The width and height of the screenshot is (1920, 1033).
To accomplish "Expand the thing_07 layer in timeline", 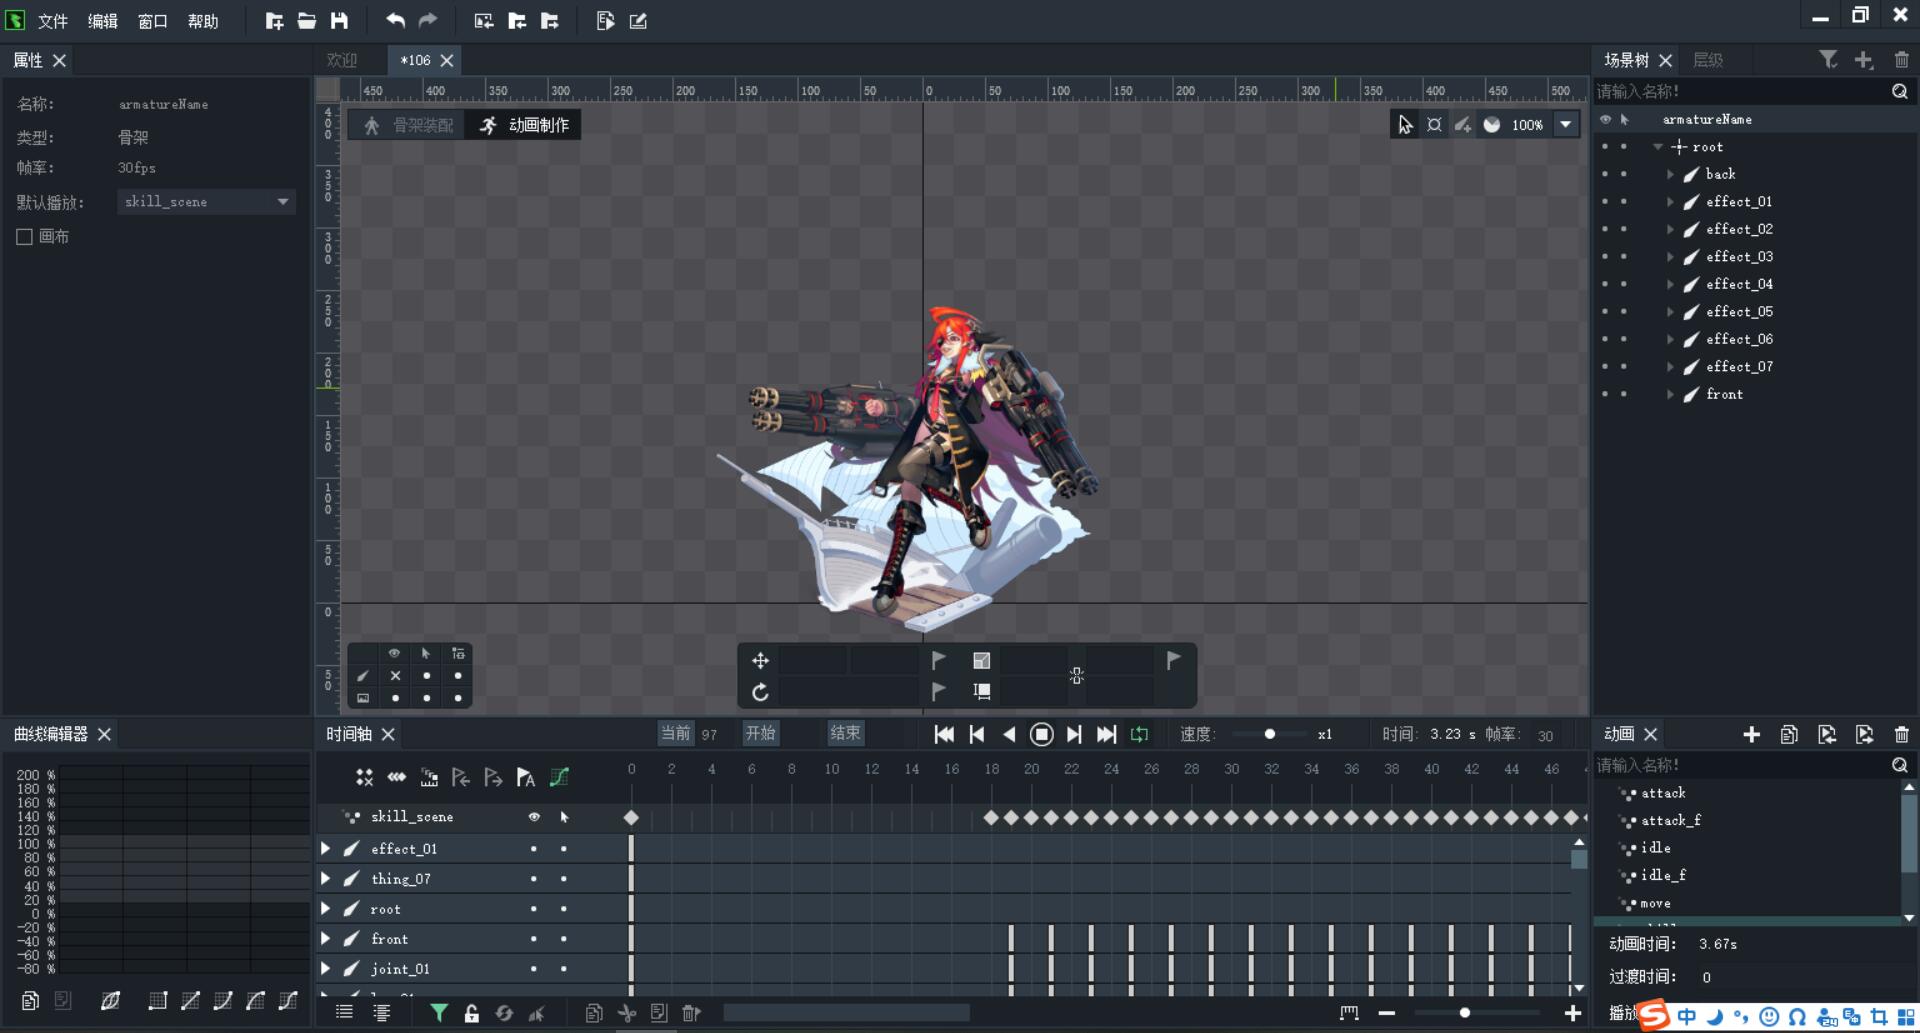I will click(325, 879).
